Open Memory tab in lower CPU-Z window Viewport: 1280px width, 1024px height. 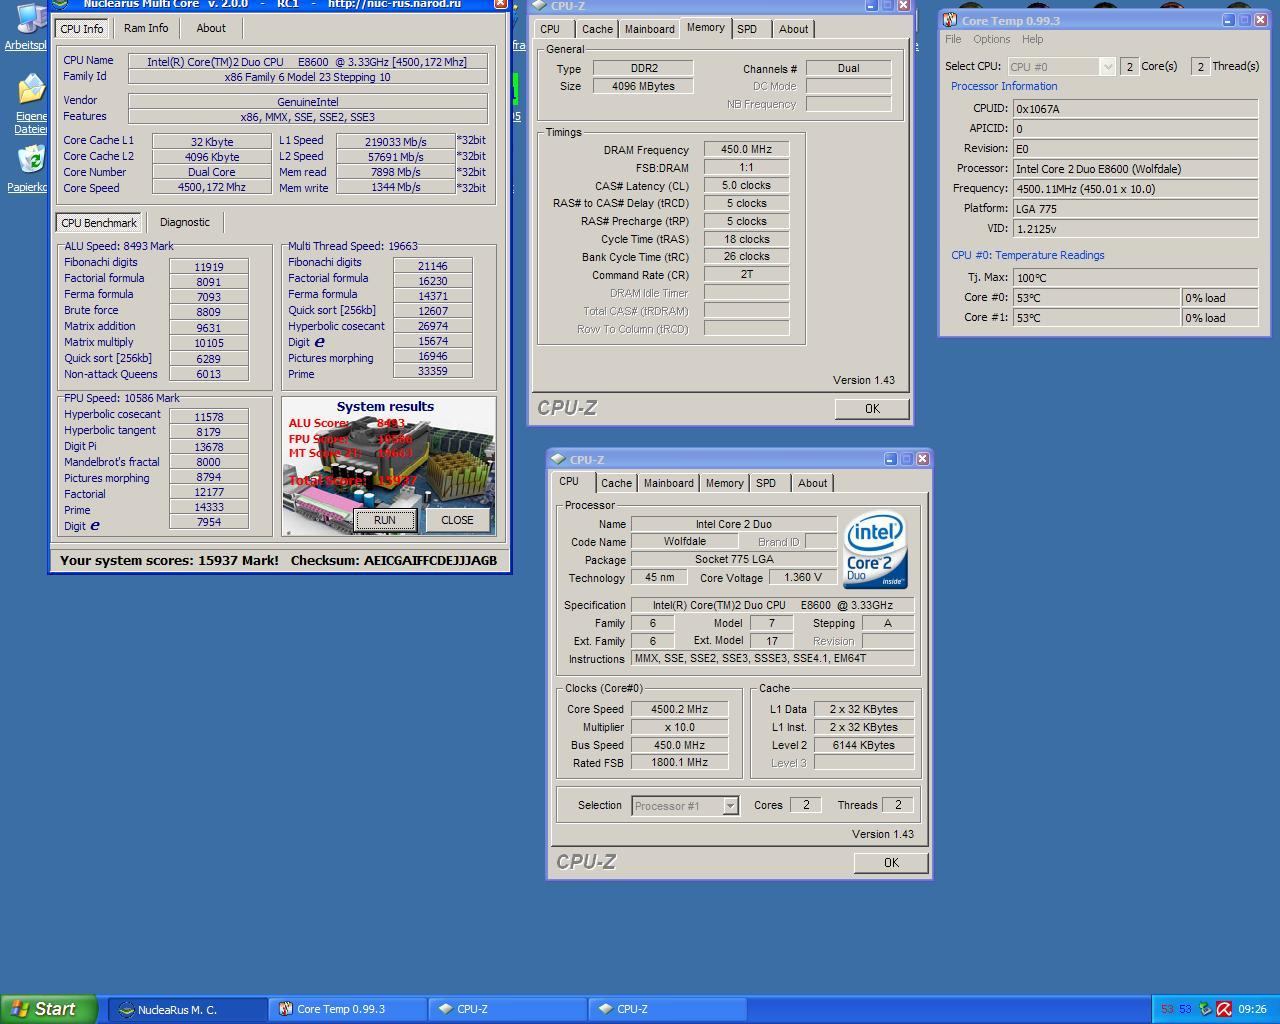tap(725, 483)
